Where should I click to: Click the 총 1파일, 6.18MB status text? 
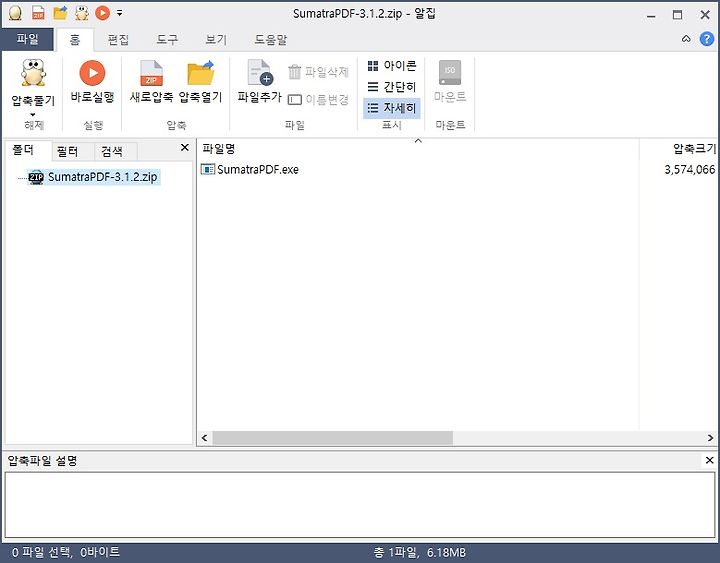point(419,552)
